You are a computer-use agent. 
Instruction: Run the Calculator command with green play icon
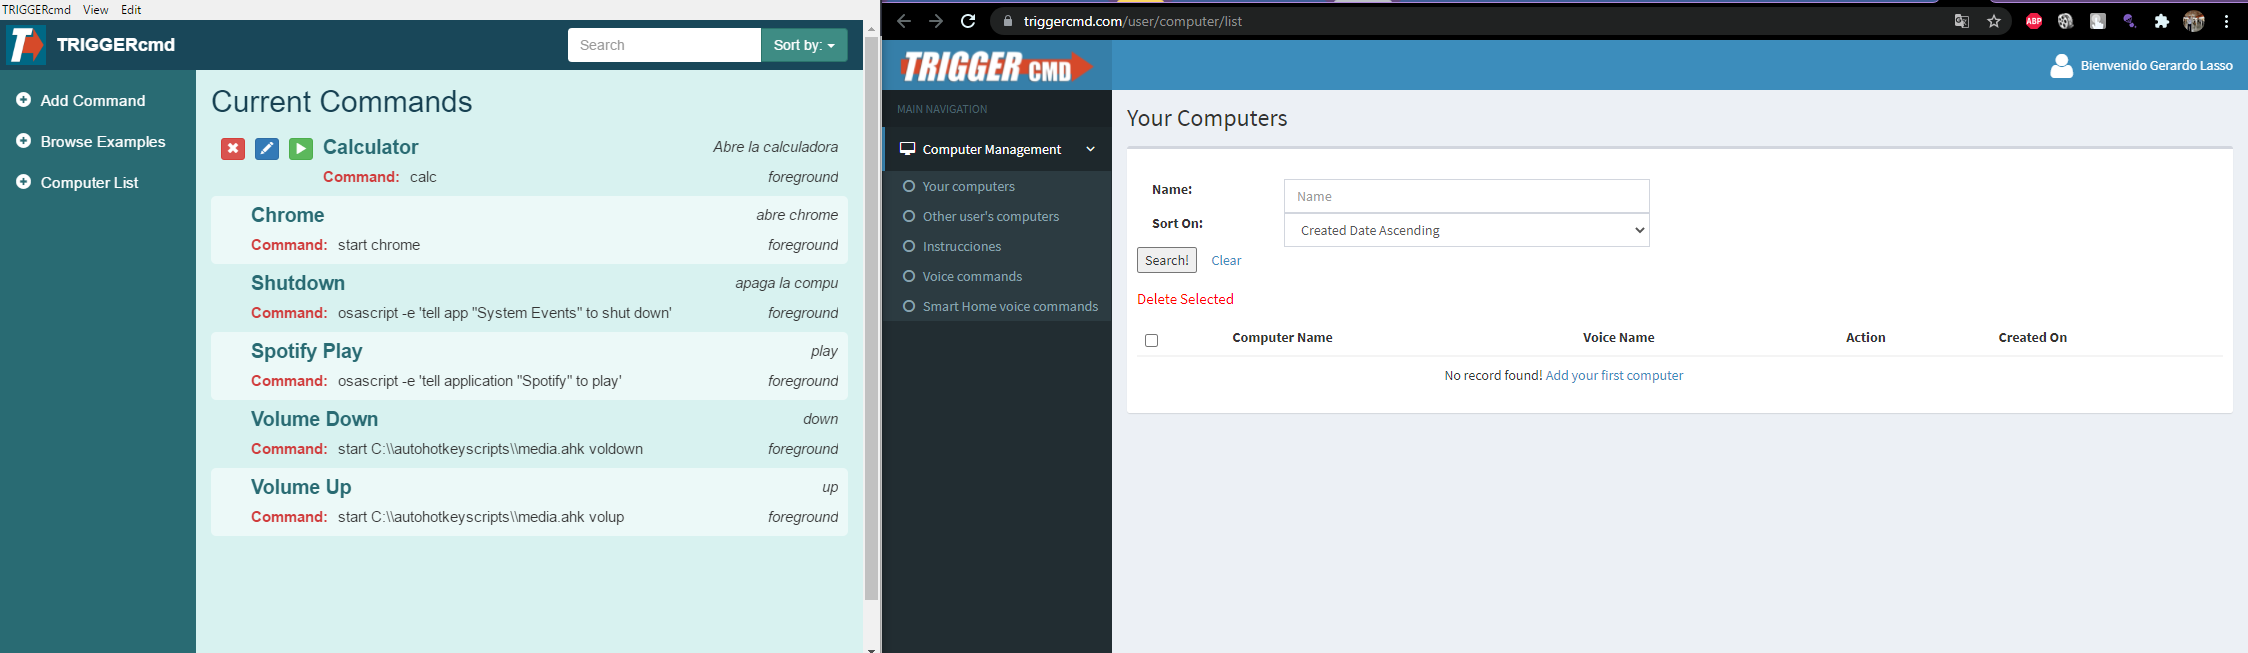click(x=301, y=149)
